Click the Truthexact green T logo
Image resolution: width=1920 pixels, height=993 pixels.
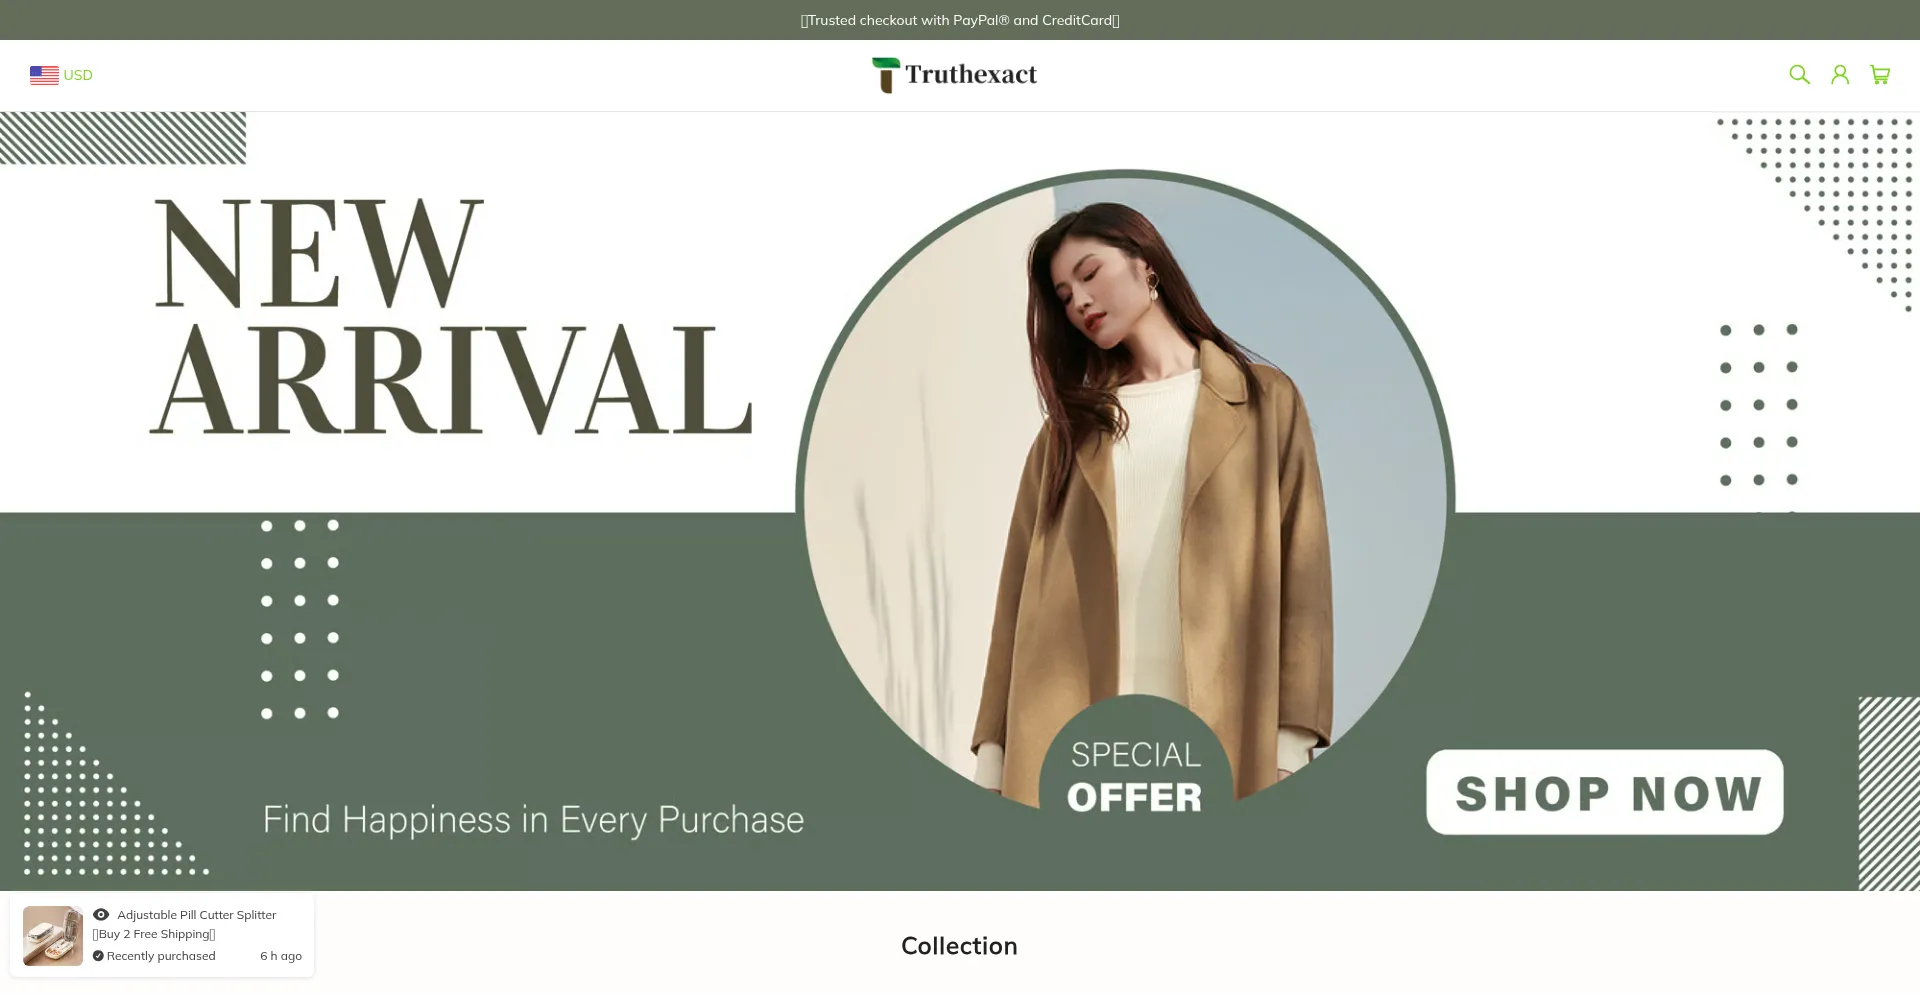[x=885, y=75]
